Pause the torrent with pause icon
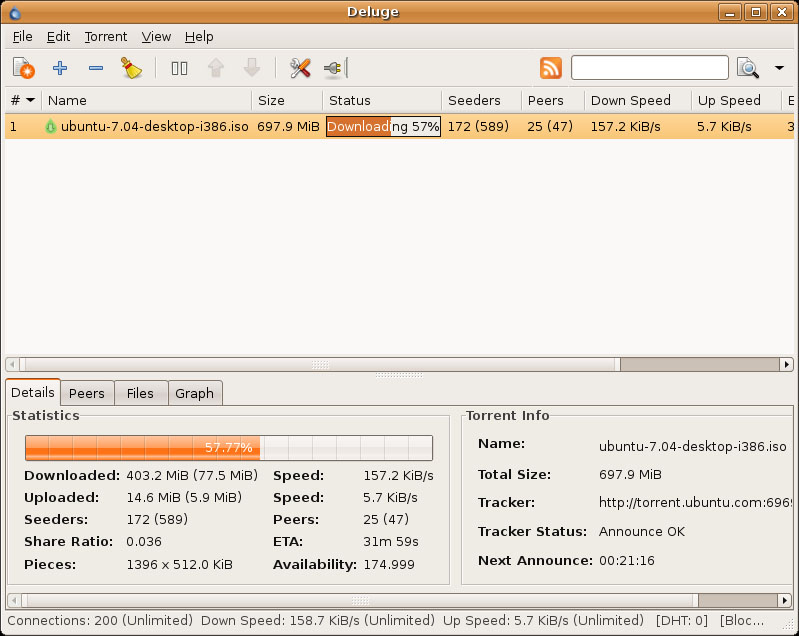Screen dimensions: 799x636 pyautogui.click(x=179, y=68)
